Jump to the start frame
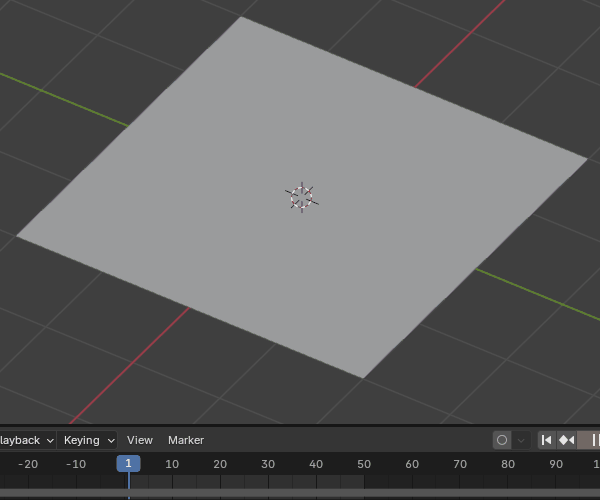Viewport: 600px width, 500px height. [547, 440]
